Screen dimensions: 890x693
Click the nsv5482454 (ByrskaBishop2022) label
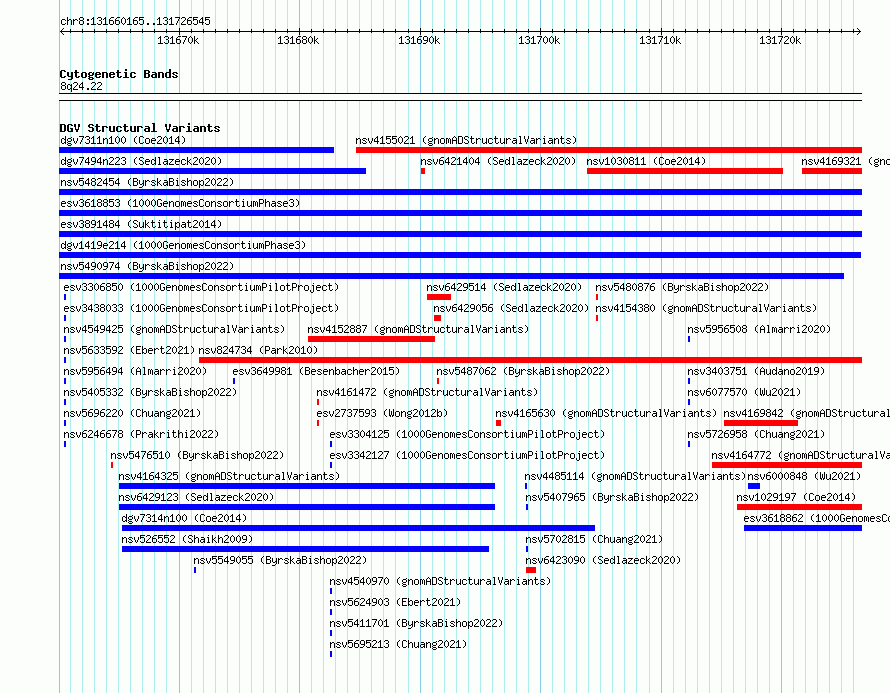147,182
